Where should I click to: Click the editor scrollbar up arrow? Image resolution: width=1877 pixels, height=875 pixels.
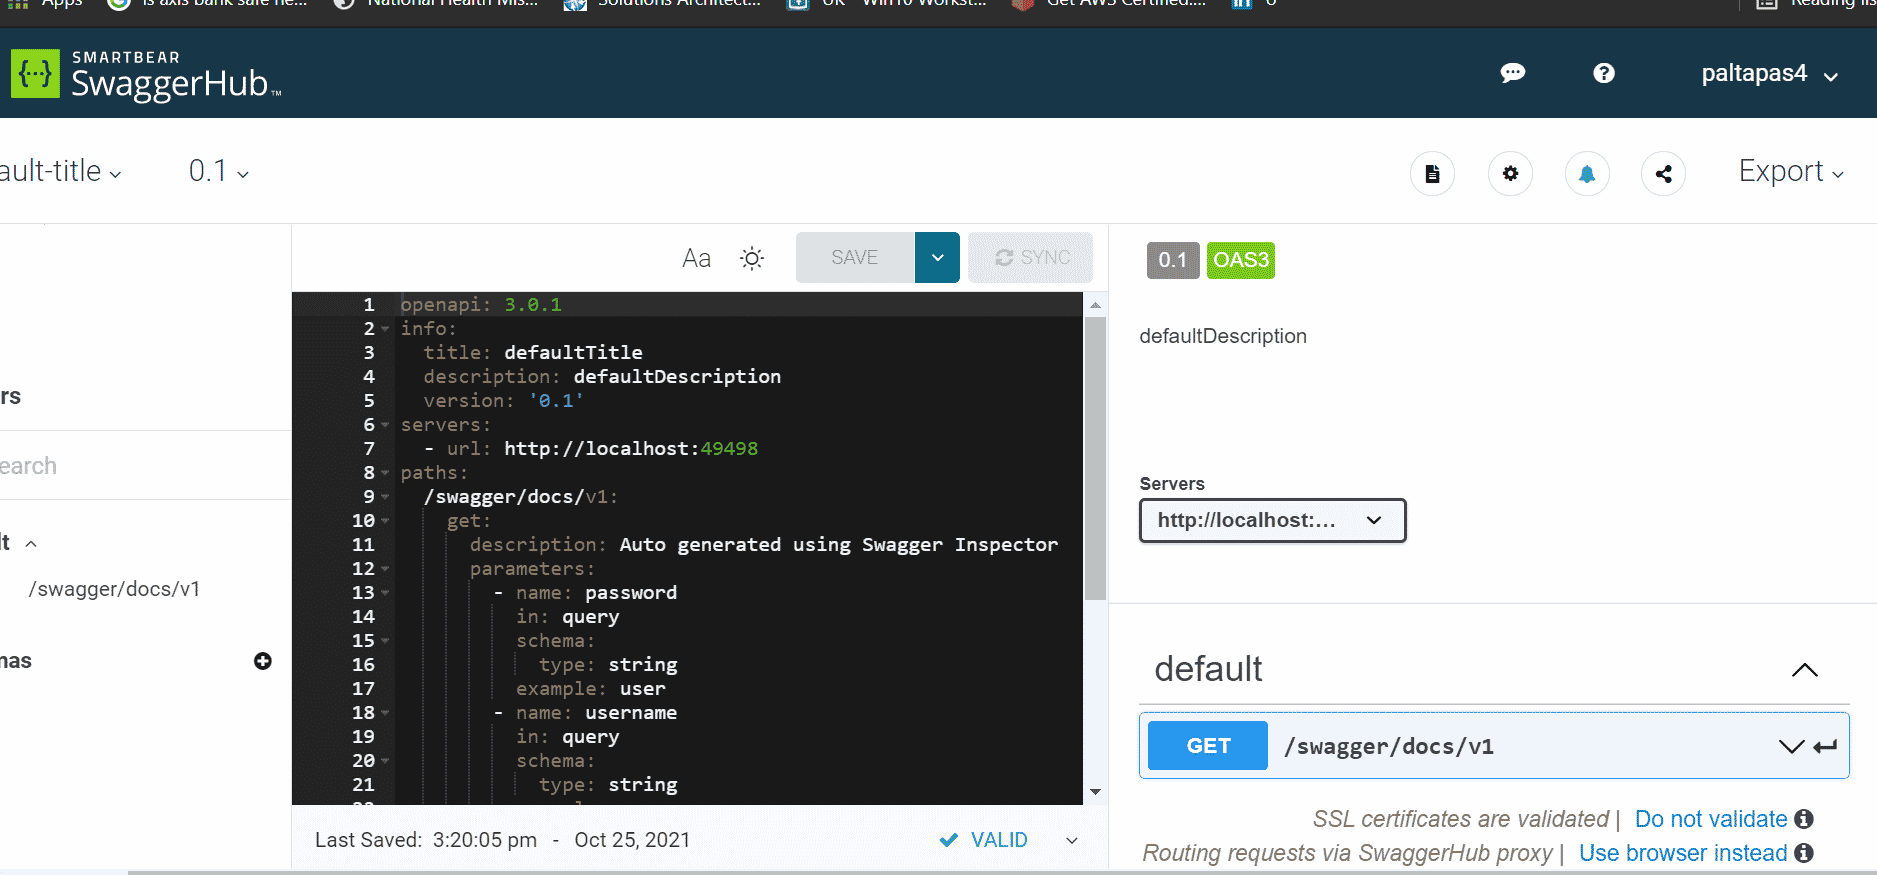1095,305
